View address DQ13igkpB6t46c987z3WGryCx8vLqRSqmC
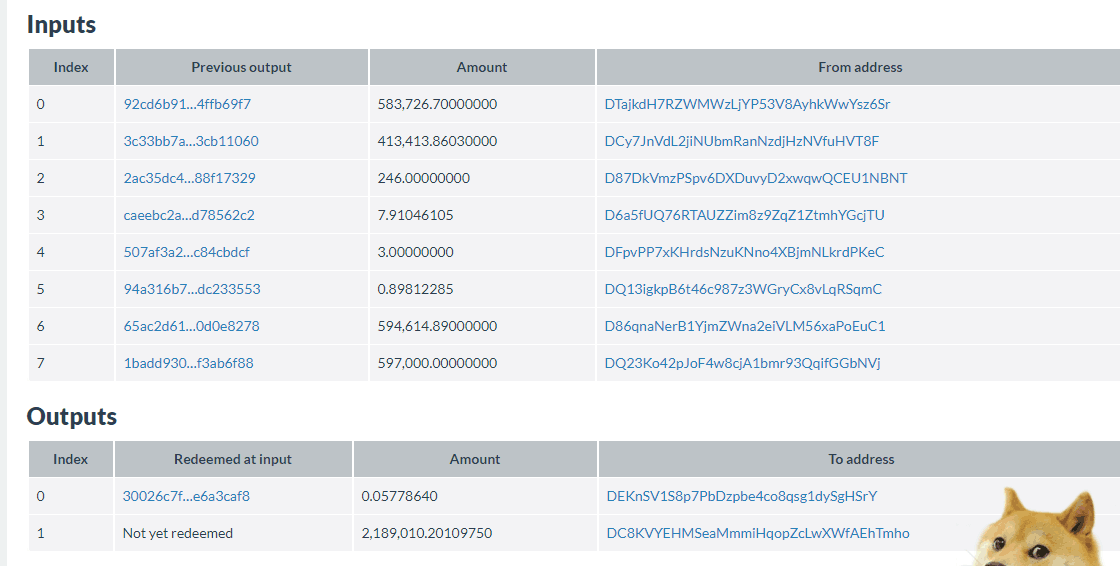The image size is (1120, 566). click(743, 289)
